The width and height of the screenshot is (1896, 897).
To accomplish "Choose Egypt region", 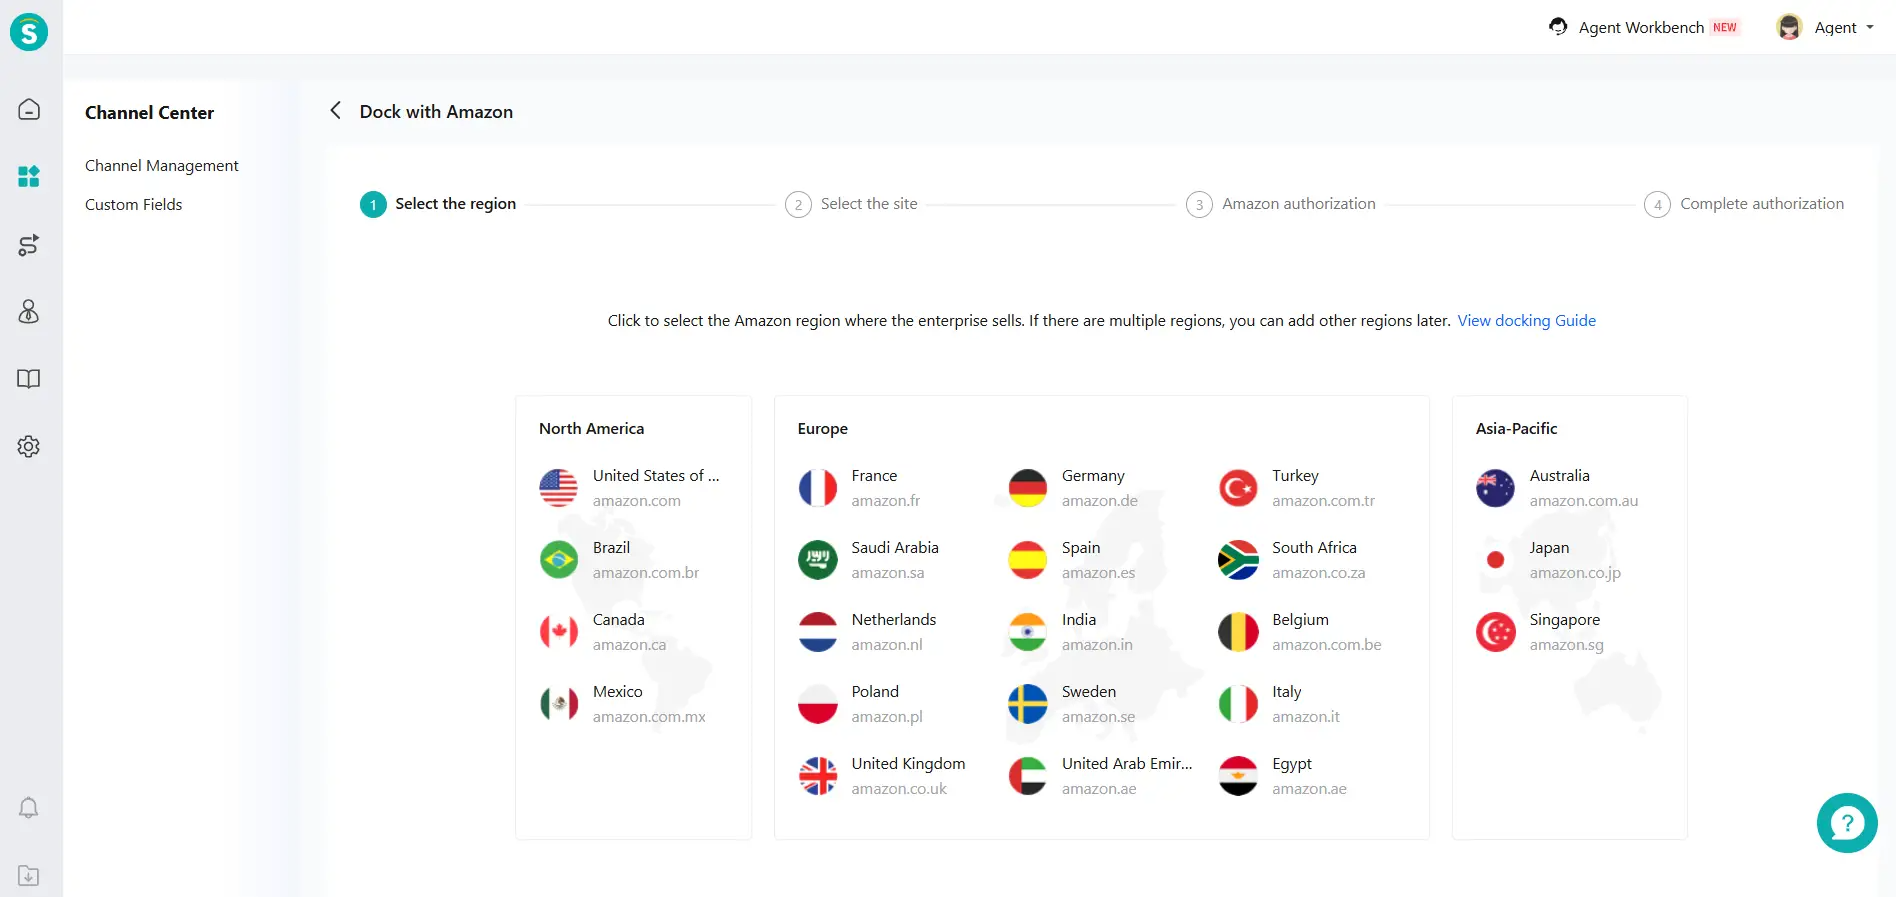I will point(1283,776).
